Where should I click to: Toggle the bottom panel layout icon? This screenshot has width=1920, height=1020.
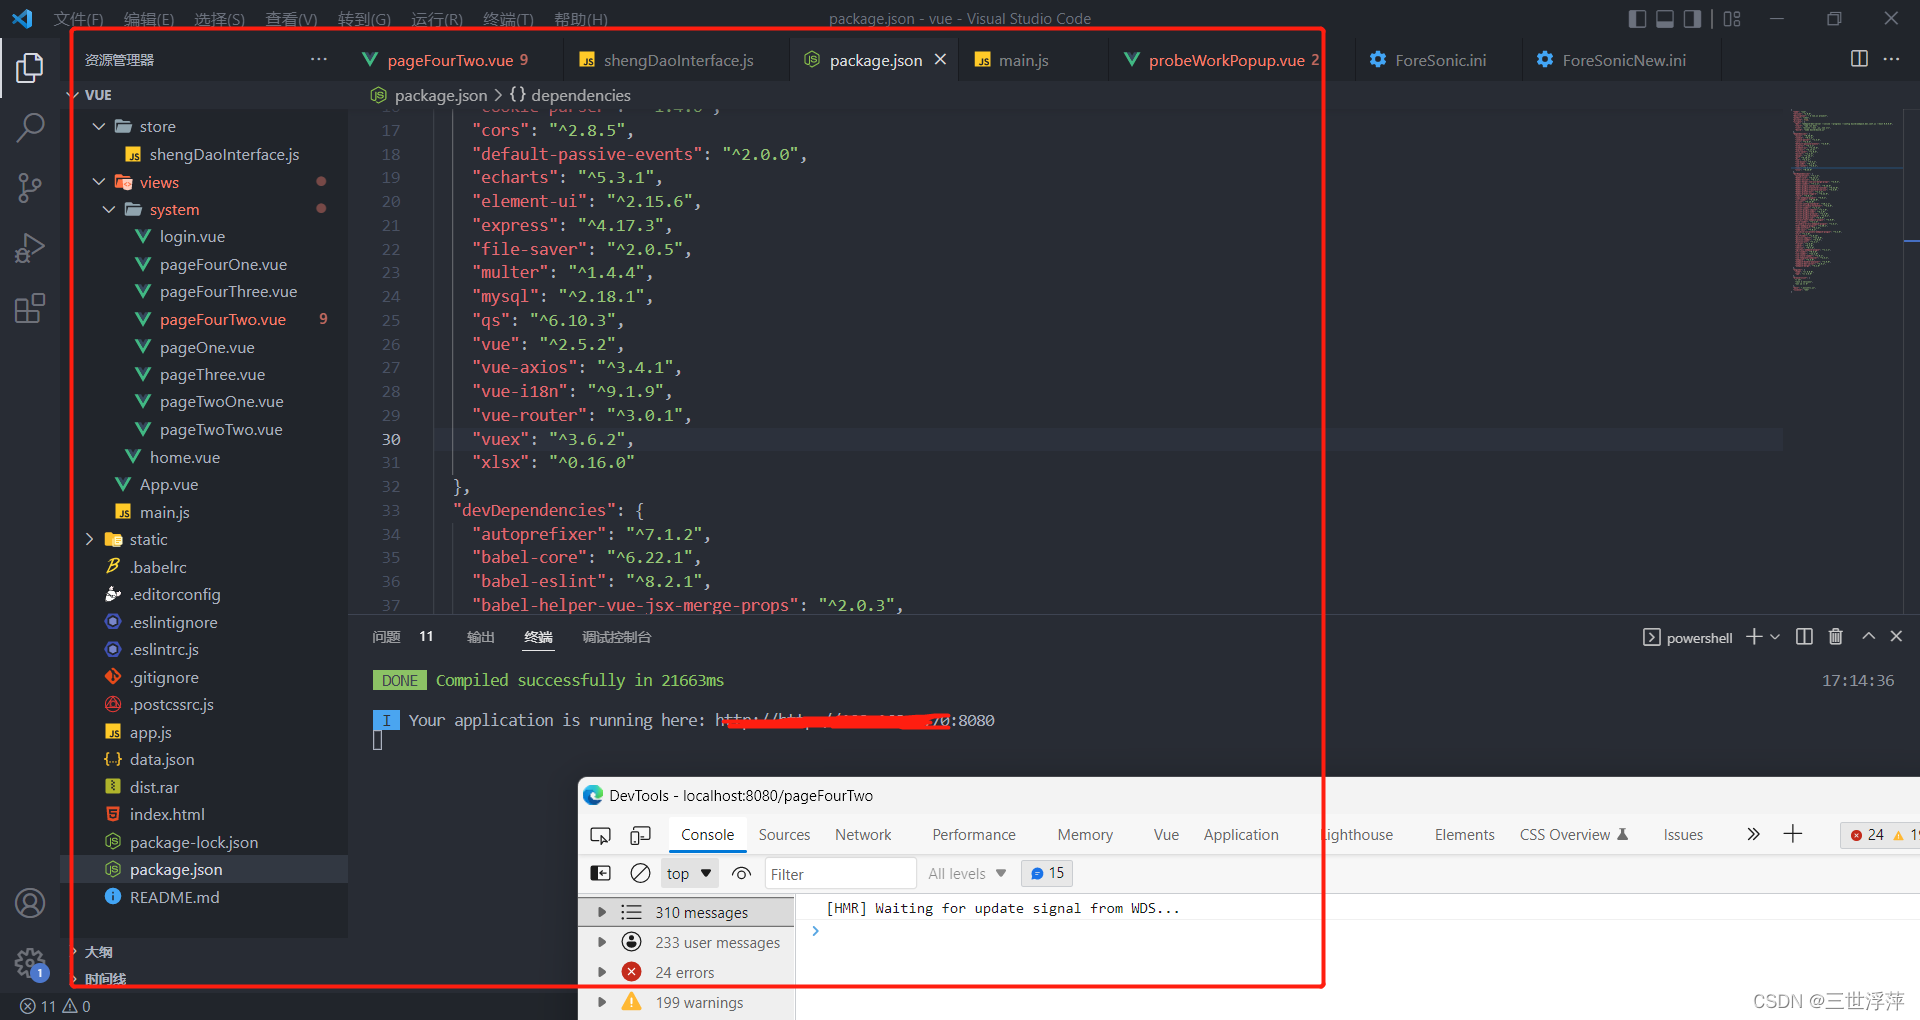1665,18
